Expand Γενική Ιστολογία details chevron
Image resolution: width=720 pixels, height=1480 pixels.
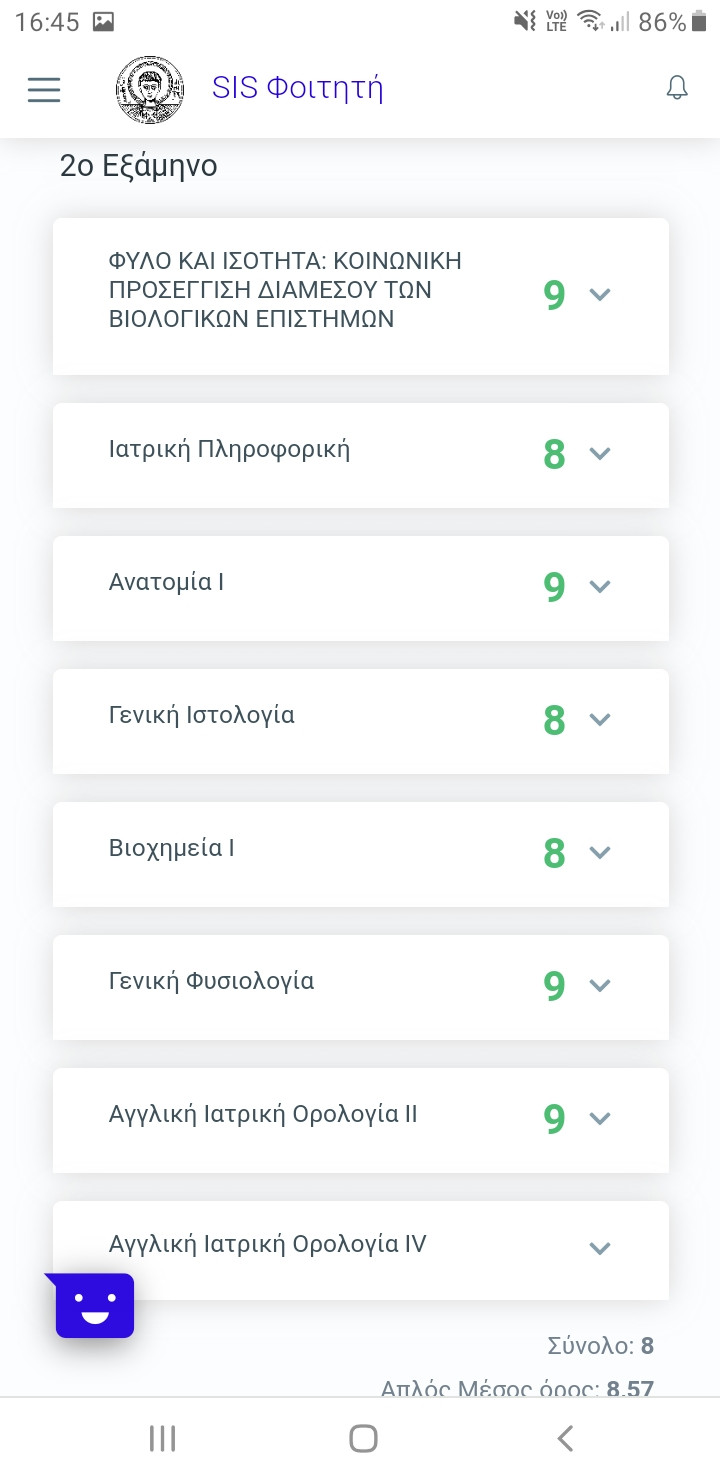tap(600, 719)
